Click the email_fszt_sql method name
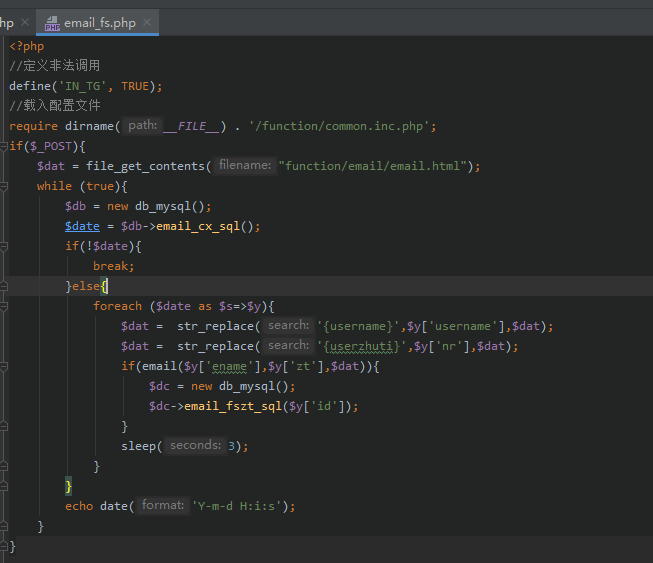Screen dimensions: 653x563 click(231, 406)
